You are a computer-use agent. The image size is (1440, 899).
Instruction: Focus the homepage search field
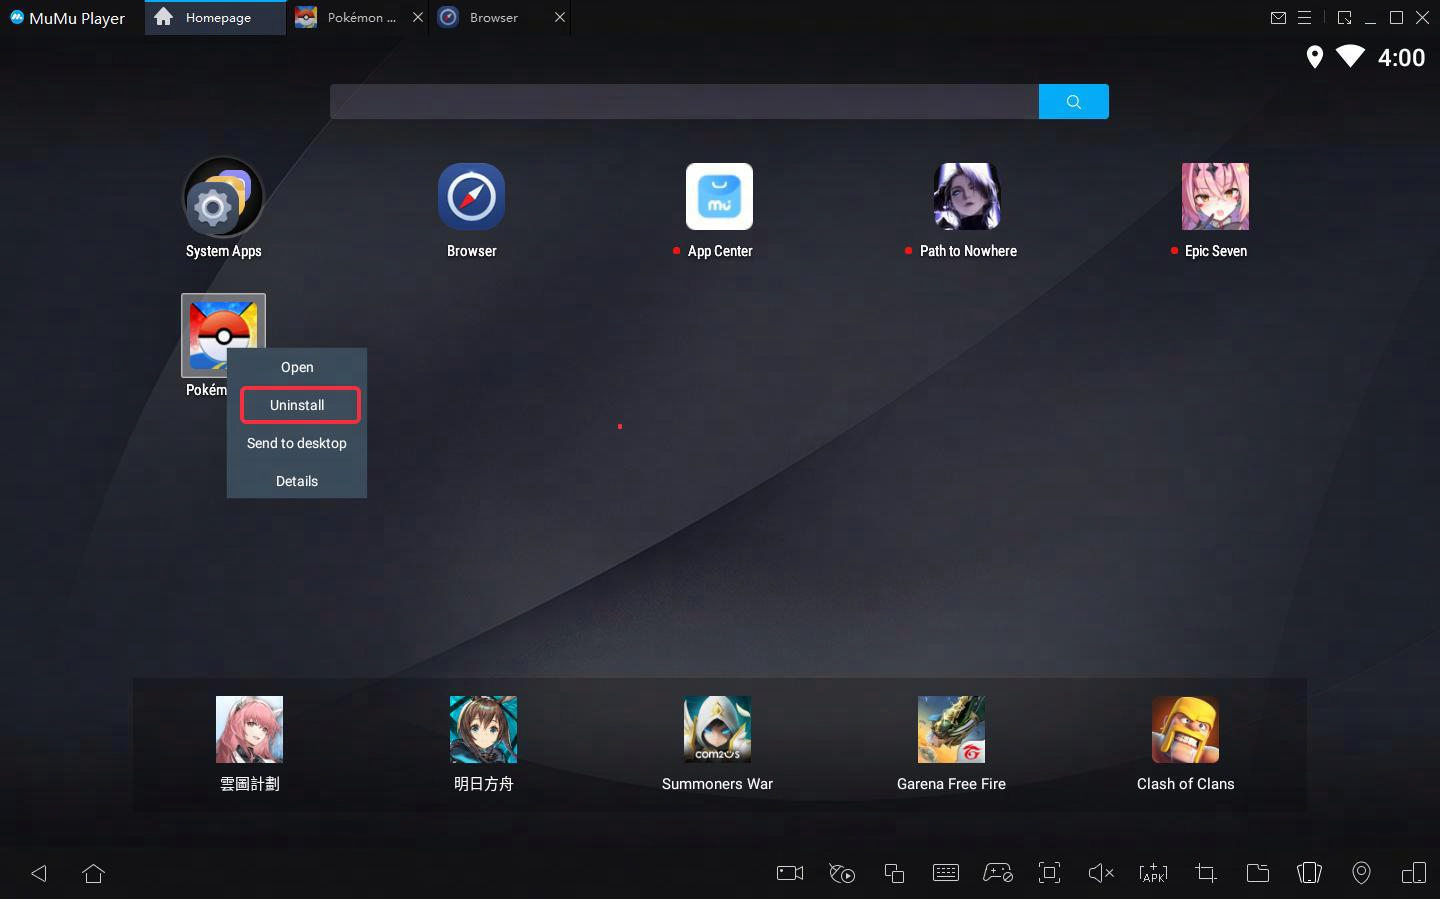coord(684,101)
